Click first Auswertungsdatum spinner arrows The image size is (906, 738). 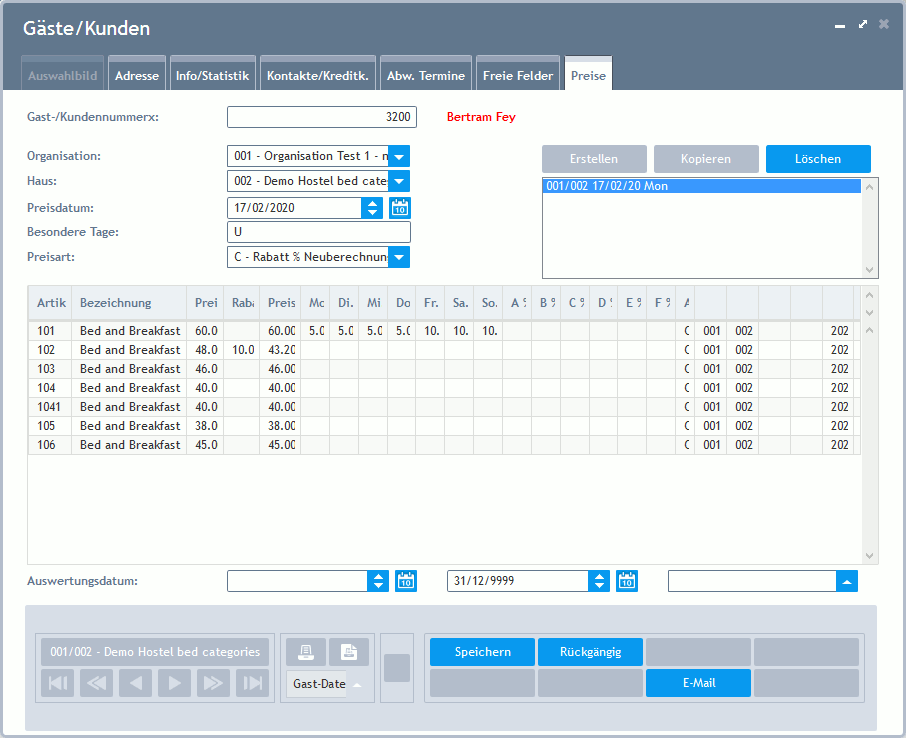[x=378, y=581]
